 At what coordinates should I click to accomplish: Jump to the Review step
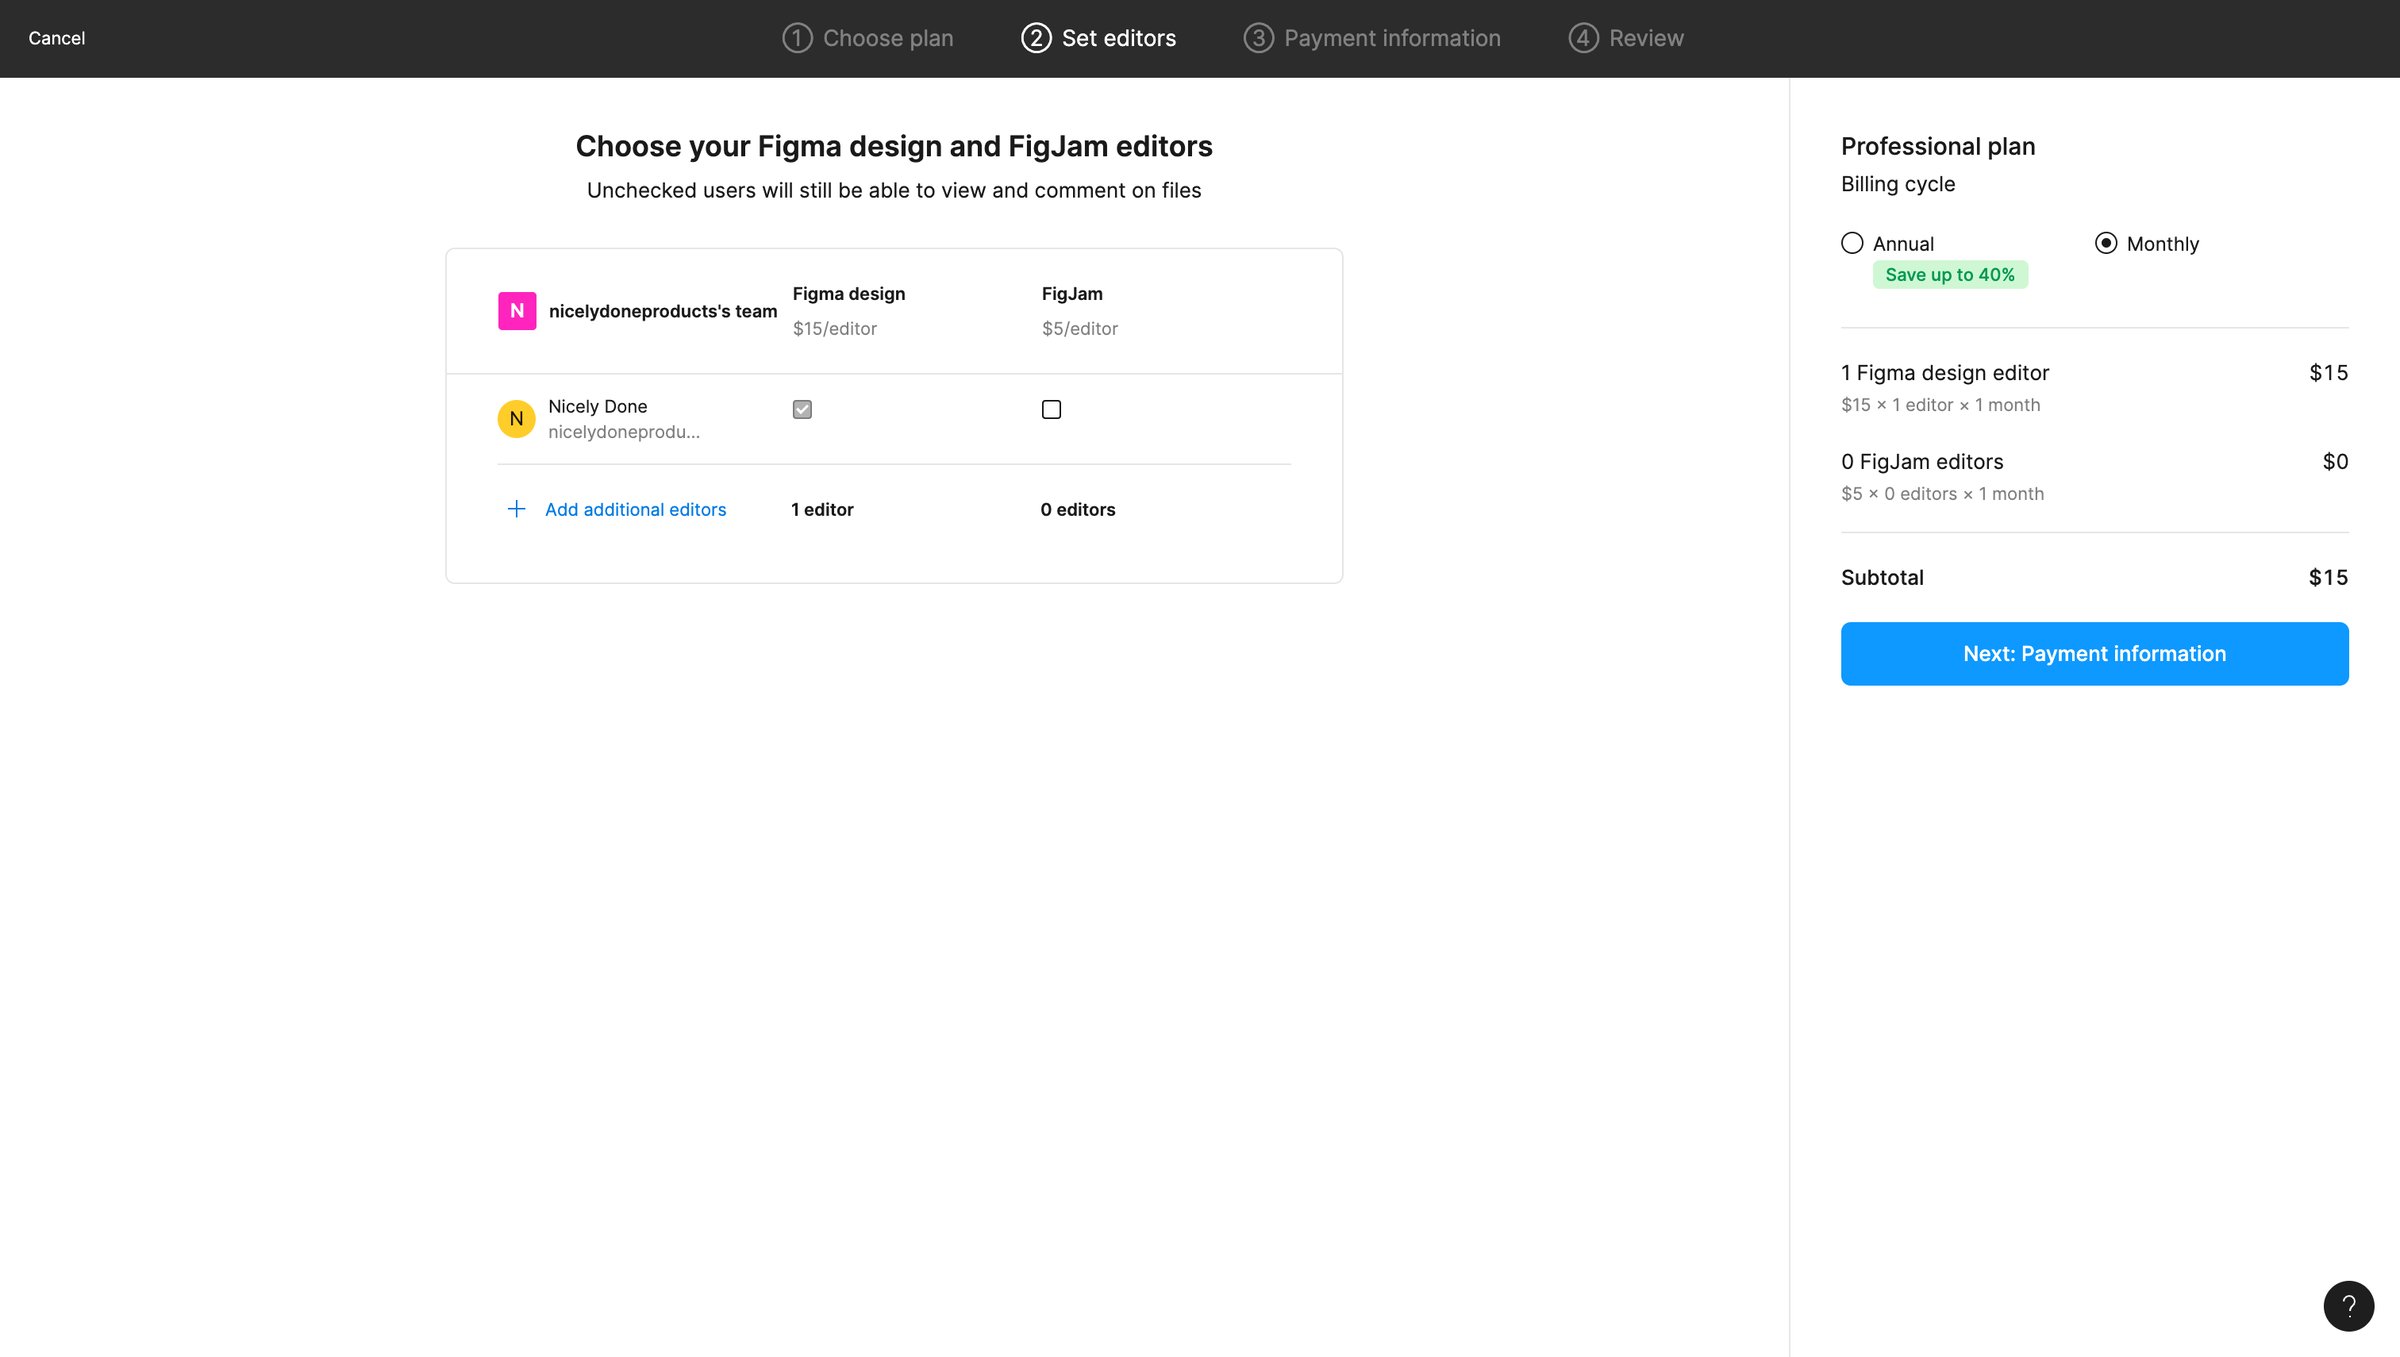1625,38
